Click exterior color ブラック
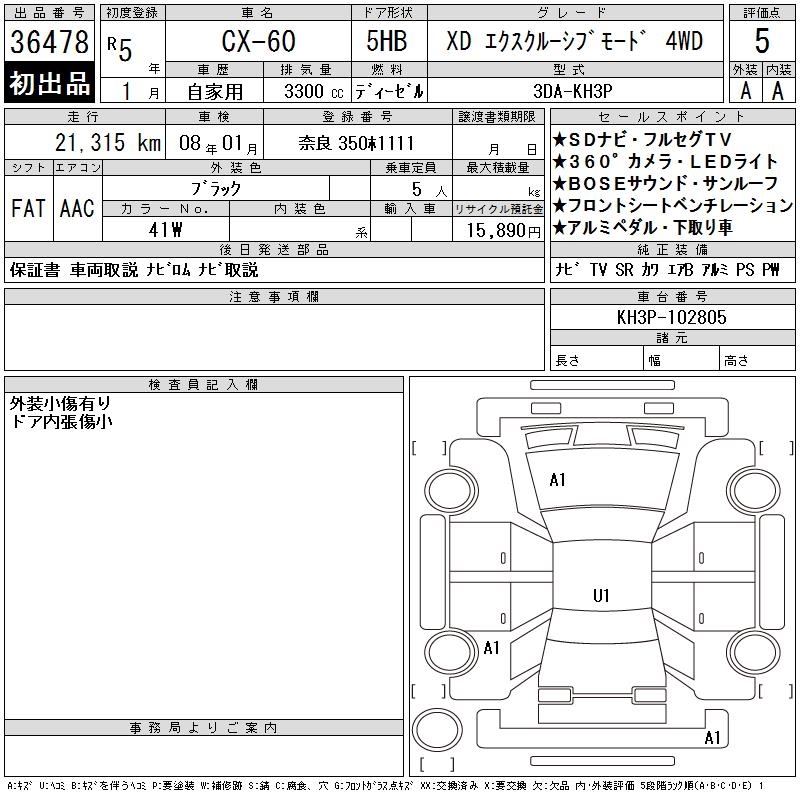Screen dimensions: 800x800 click(x=216, y=189)
